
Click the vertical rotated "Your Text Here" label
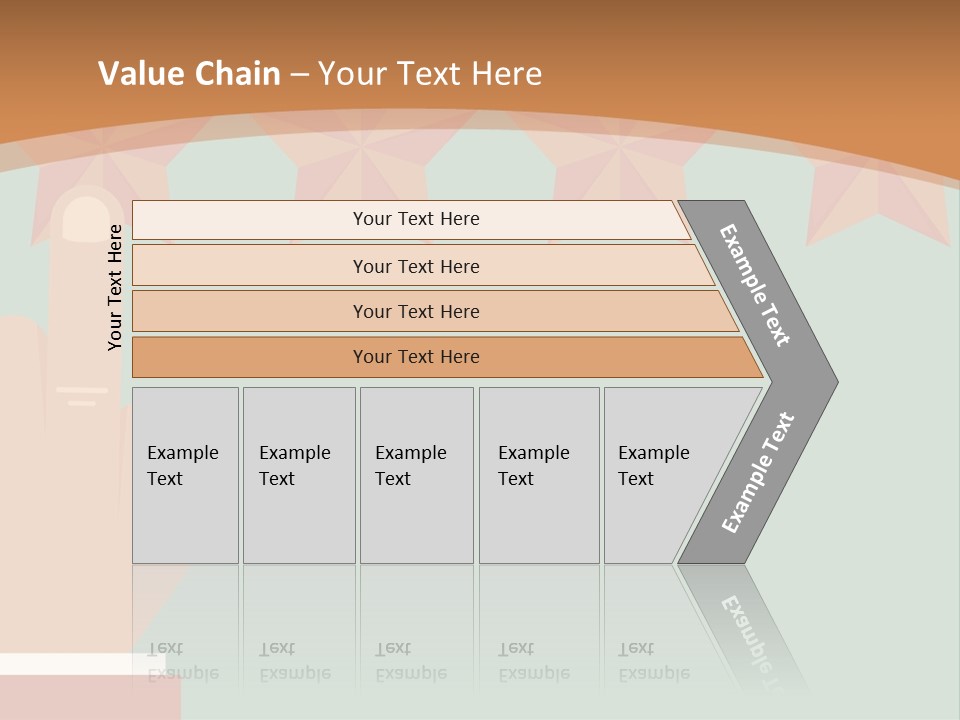coord(116,287)
